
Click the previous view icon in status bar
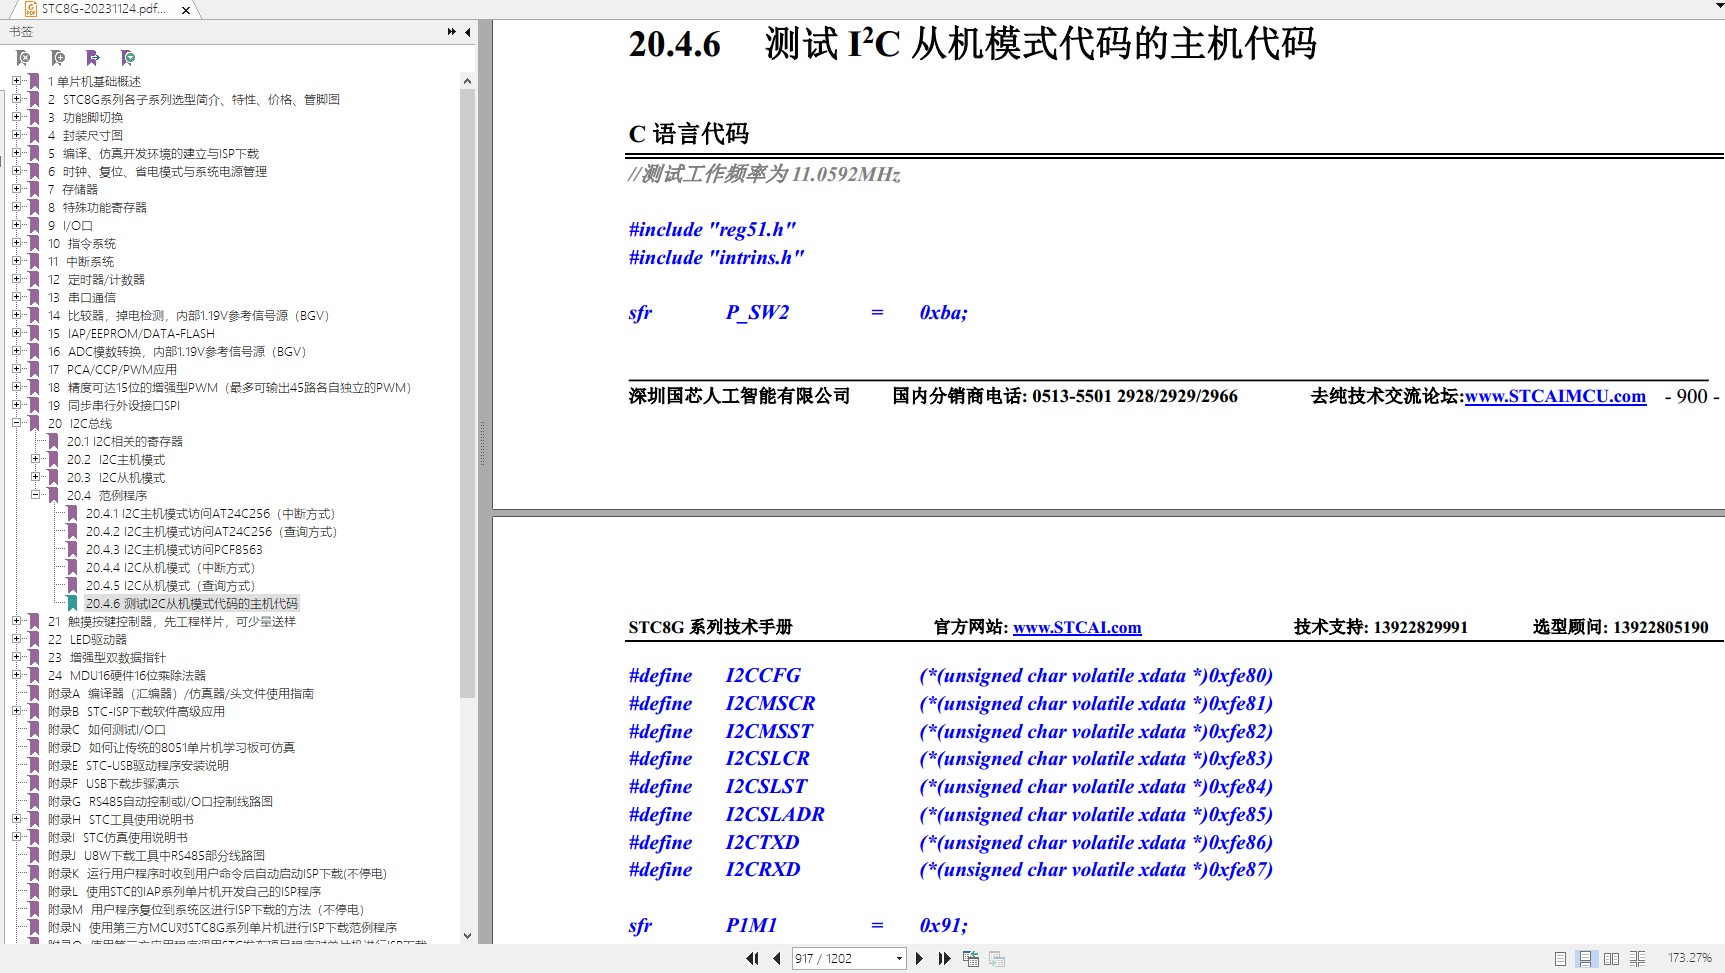tap(970, 958)
